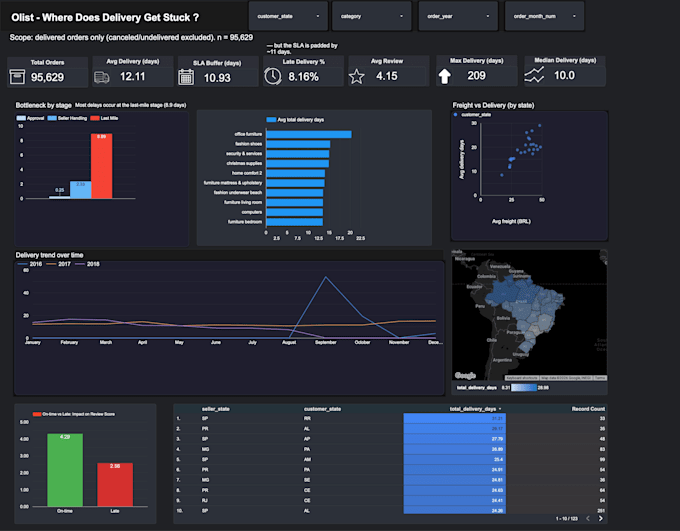Select the furniture bedroom bar
680x531 pixels.
coord(294,222)
